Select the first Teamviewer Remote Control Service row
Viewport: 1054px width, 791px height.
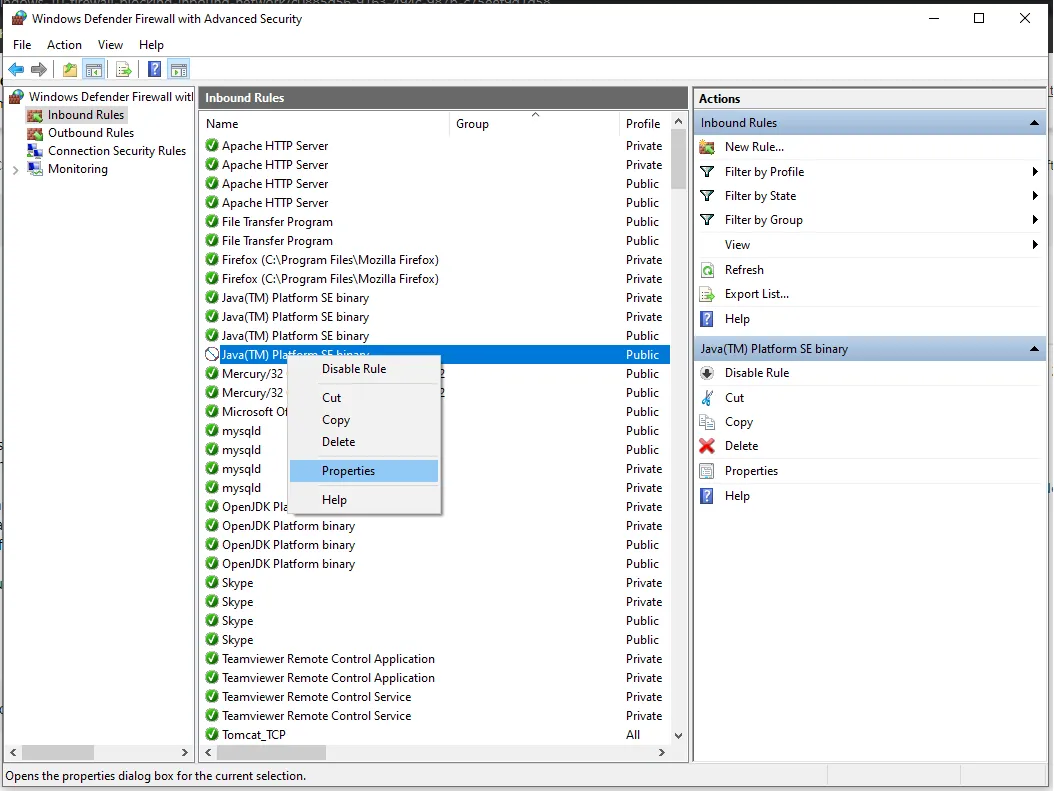click(x=436, y=697)
